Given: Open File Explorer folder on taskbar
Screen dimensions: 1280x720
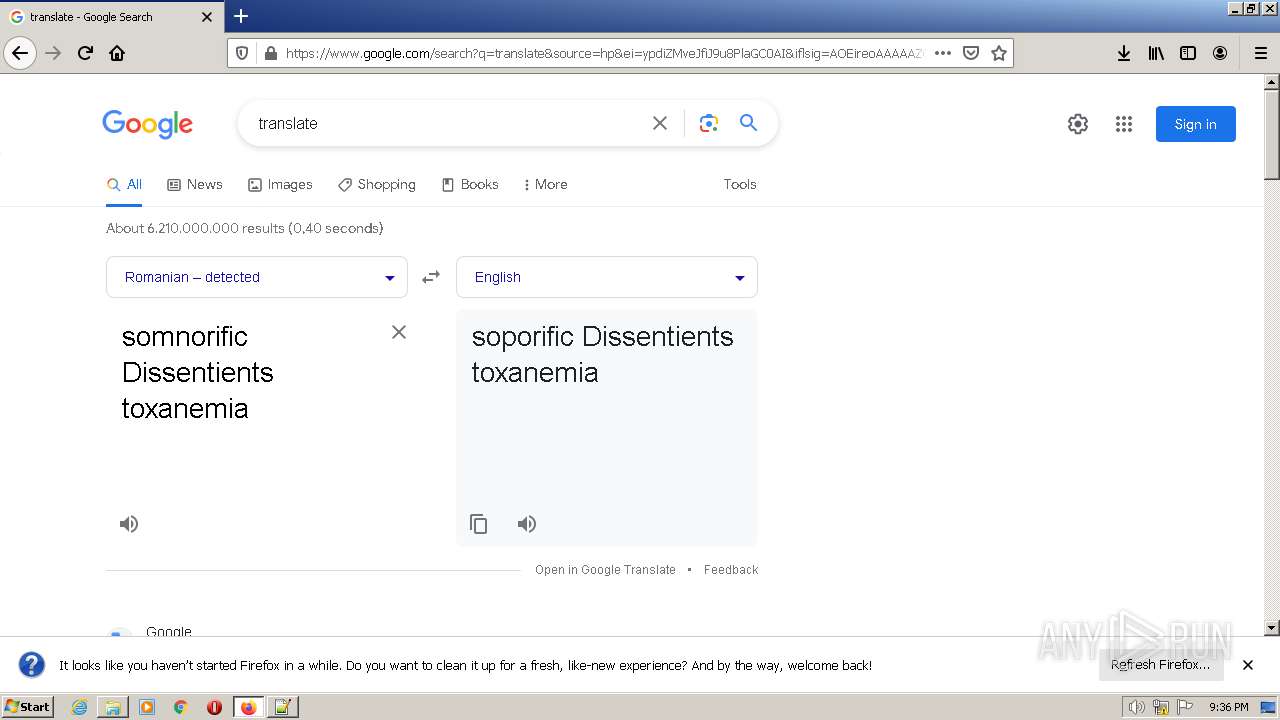Looking at the screenshot, I should coord(113,707).
